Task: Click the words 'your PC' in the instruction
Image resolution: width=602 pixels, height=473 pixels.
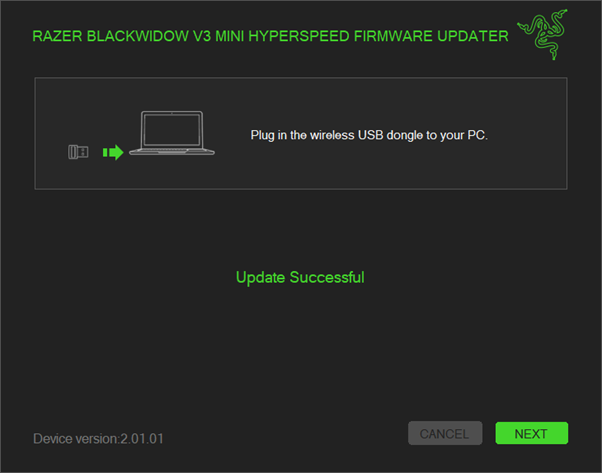Action: coord(464,136)
